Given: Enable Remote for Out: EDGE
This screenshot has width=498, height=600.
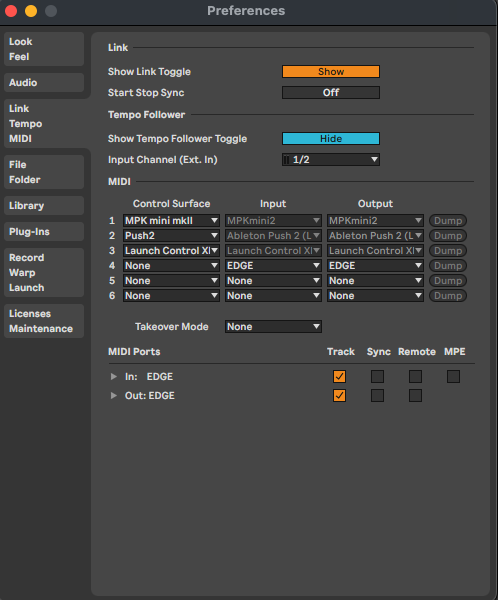Looking at the screenshot, I should [415, 395].
